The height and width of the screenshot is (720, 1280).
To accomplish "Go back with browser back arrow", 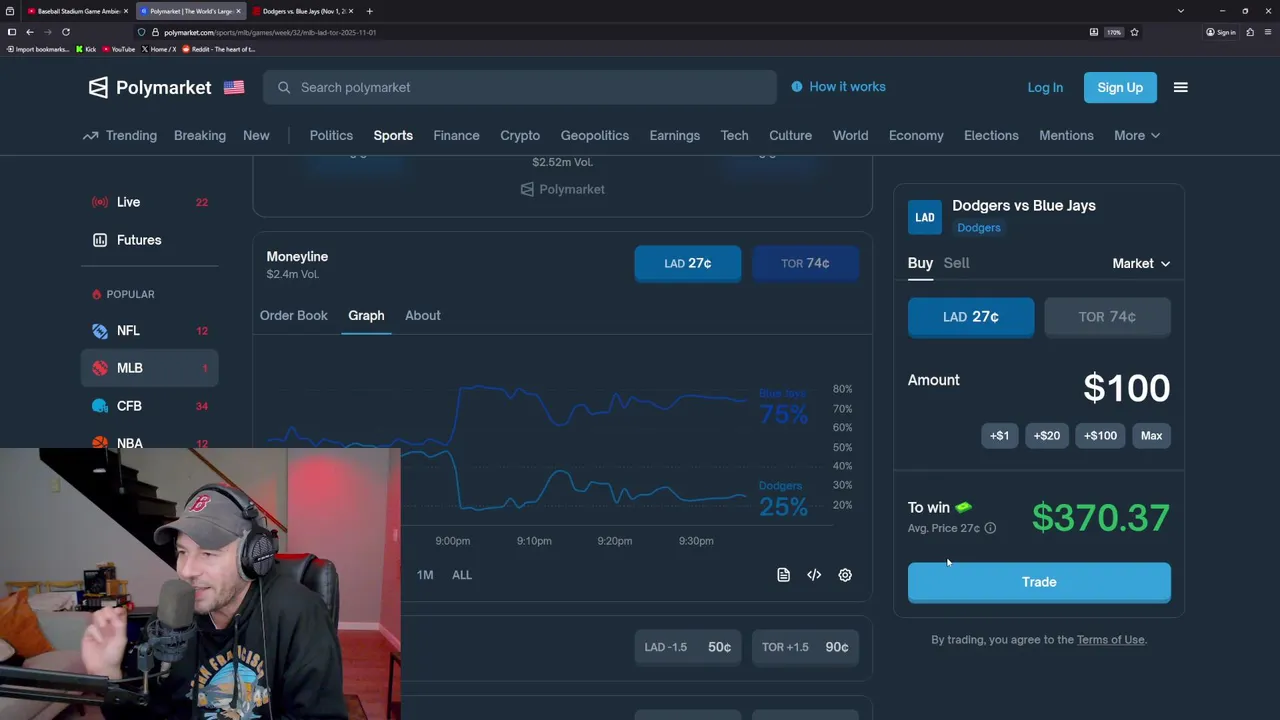I will [29, 32].
